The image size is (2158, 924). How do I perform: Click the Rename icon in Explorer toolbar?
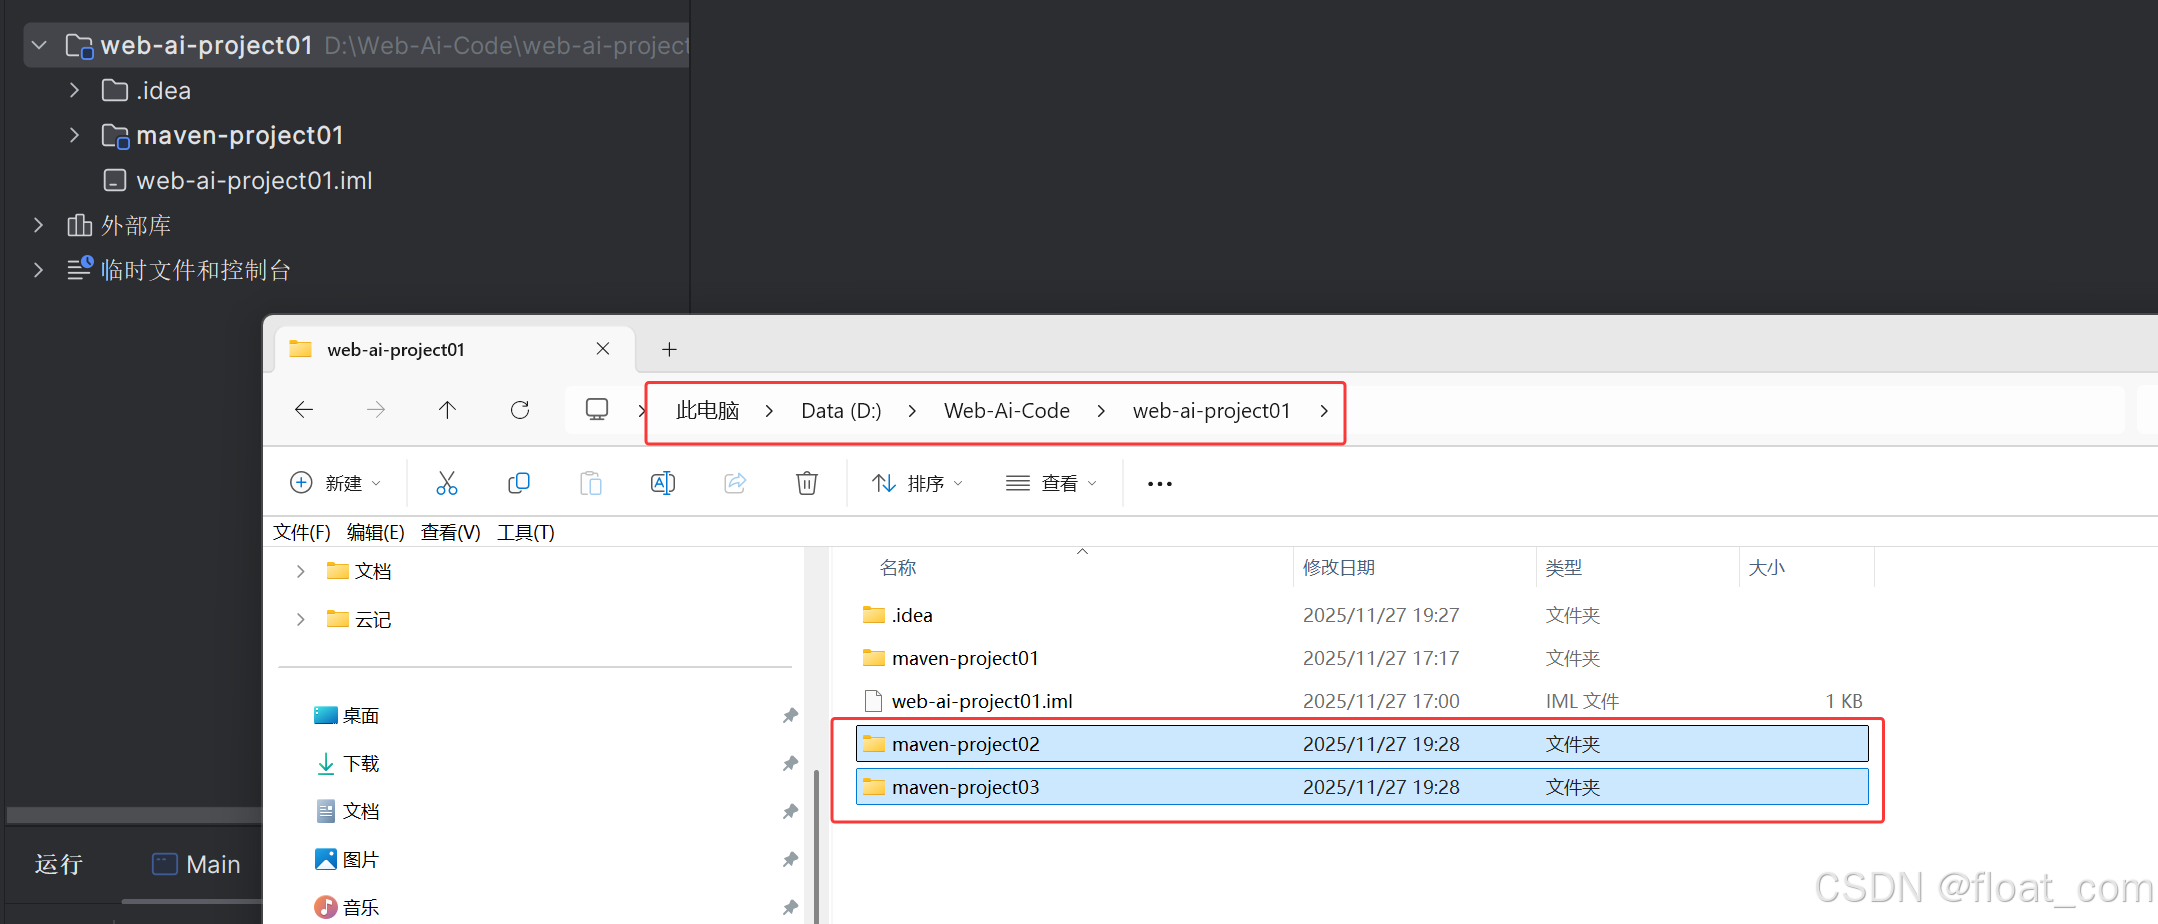pos(663,484)
